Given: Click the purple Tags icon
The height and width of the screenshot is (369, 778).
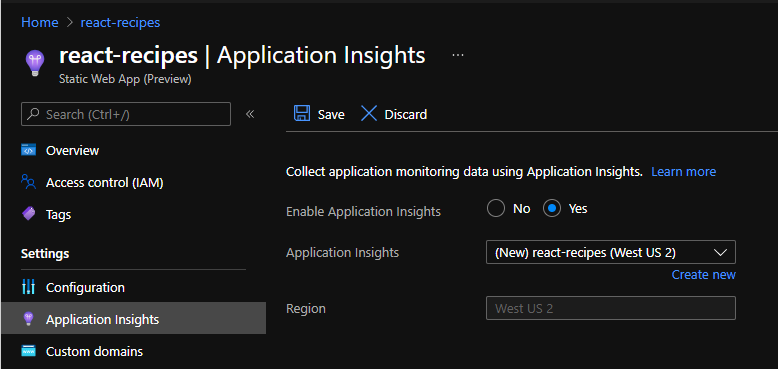Looking at the screenshot, I should point(29,214).
